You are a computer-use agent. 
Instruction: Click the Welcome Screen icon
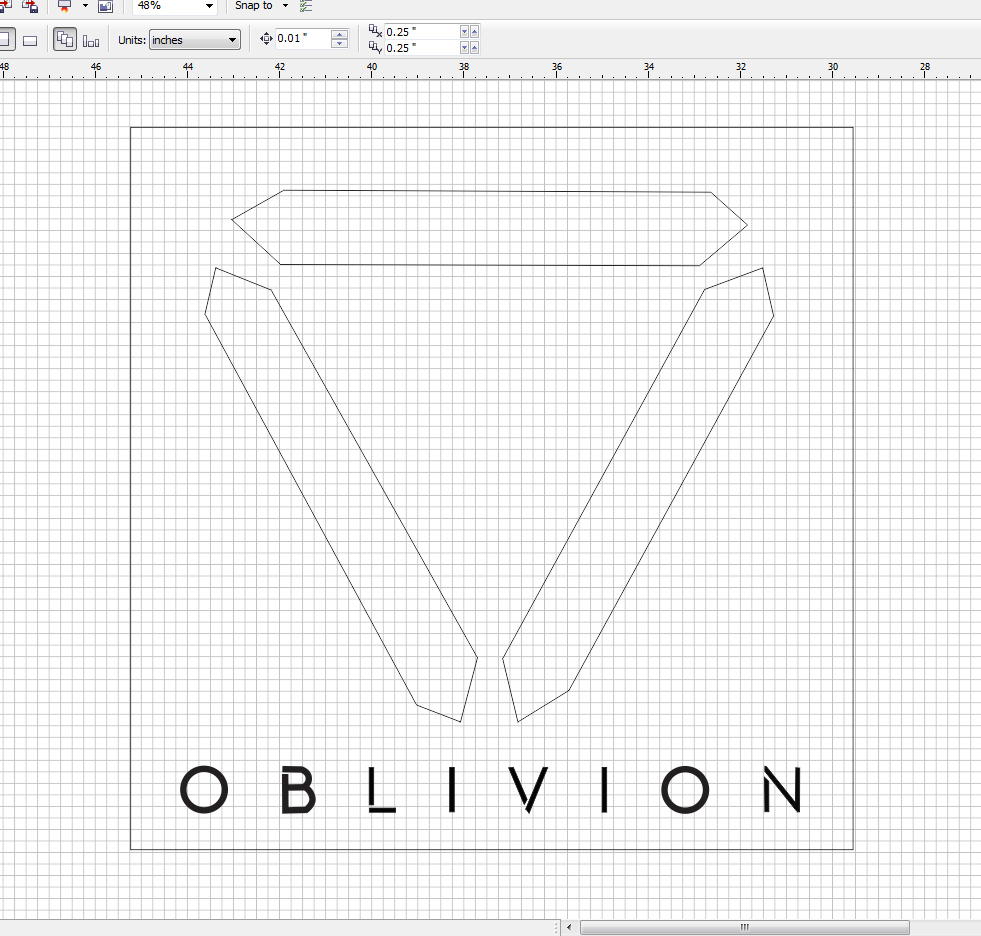click(106, 6)
